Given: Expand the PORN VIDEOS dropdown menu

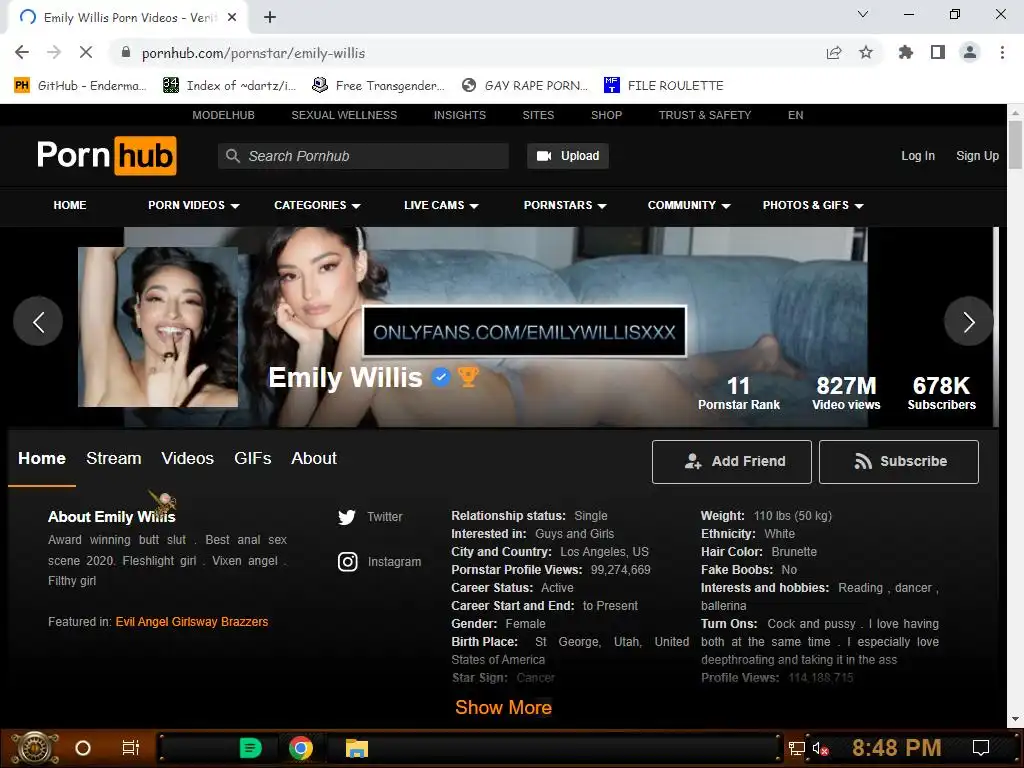Looking at the screenshot, I should pyautogui.click(x=194, y=205).
